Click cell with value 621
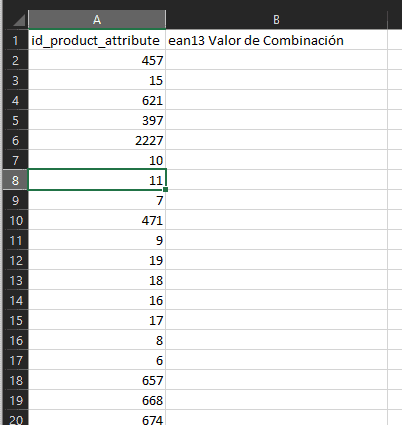 click(x=97, y=100)
